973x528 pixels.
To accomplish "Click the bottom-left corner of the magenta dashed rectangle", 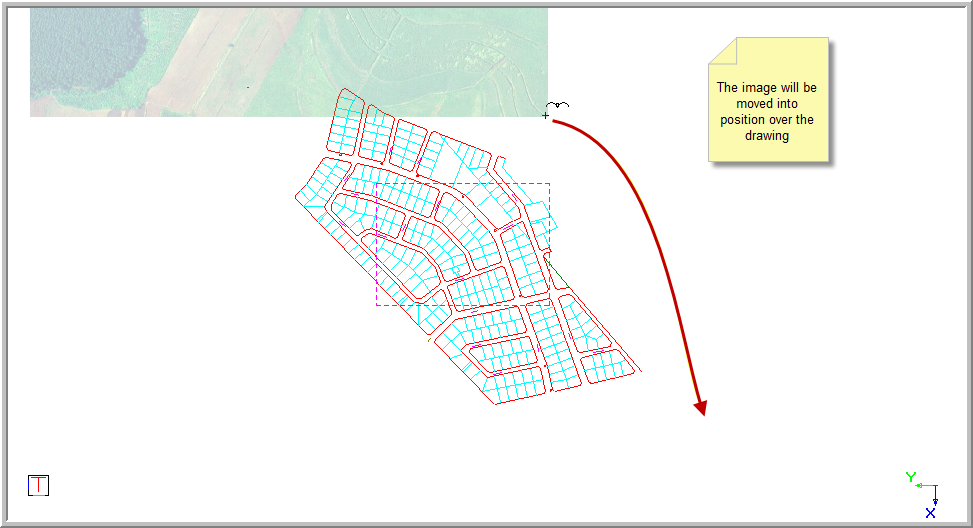I will [x=377, y=304].
